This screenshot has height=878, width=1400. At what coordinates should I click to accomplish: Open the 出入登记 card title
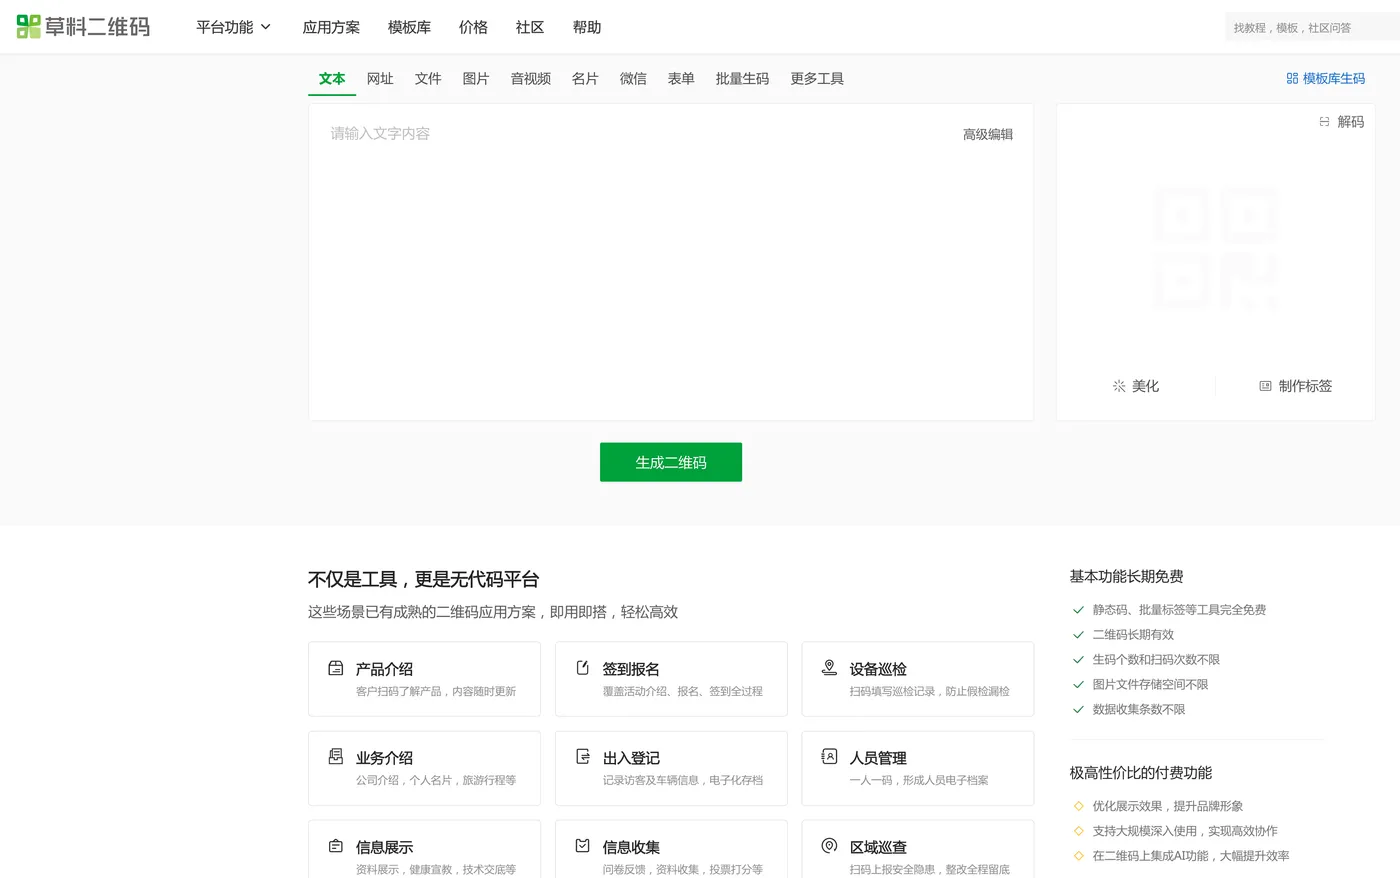pyautogui.click(x=631, y=758)
